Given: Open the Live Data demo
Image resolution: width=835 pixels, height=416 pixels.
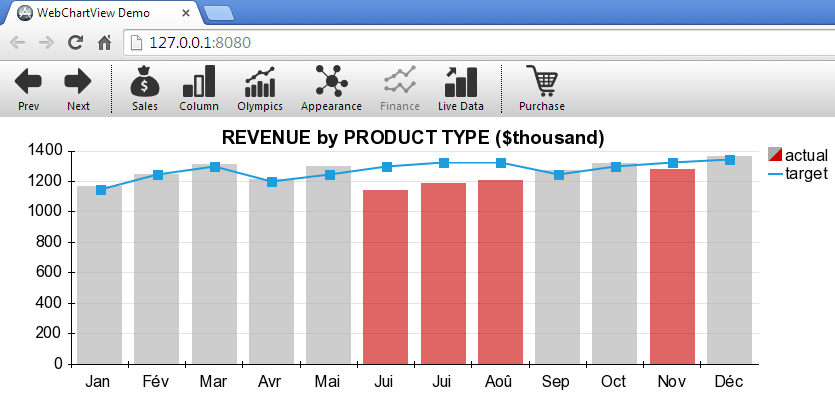Looking at the screenshot, I should 460,82.
